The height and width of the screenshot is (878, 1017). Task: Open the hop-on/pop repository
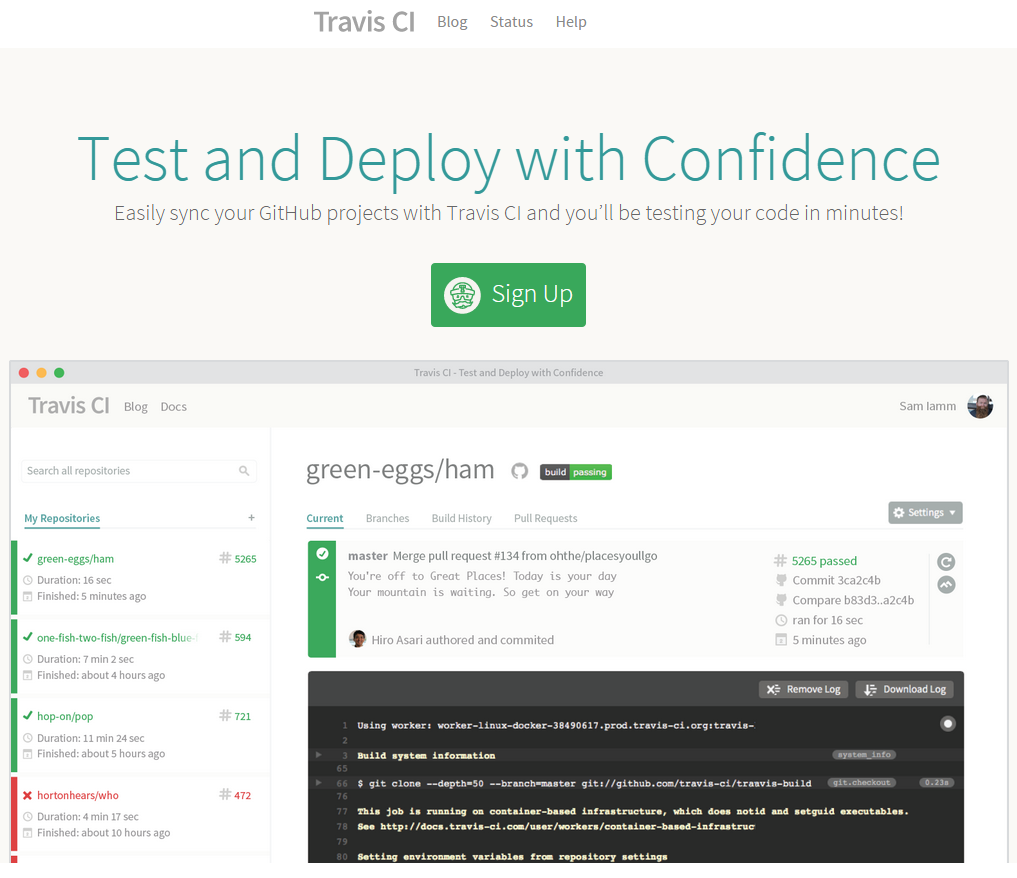[65, 717]
